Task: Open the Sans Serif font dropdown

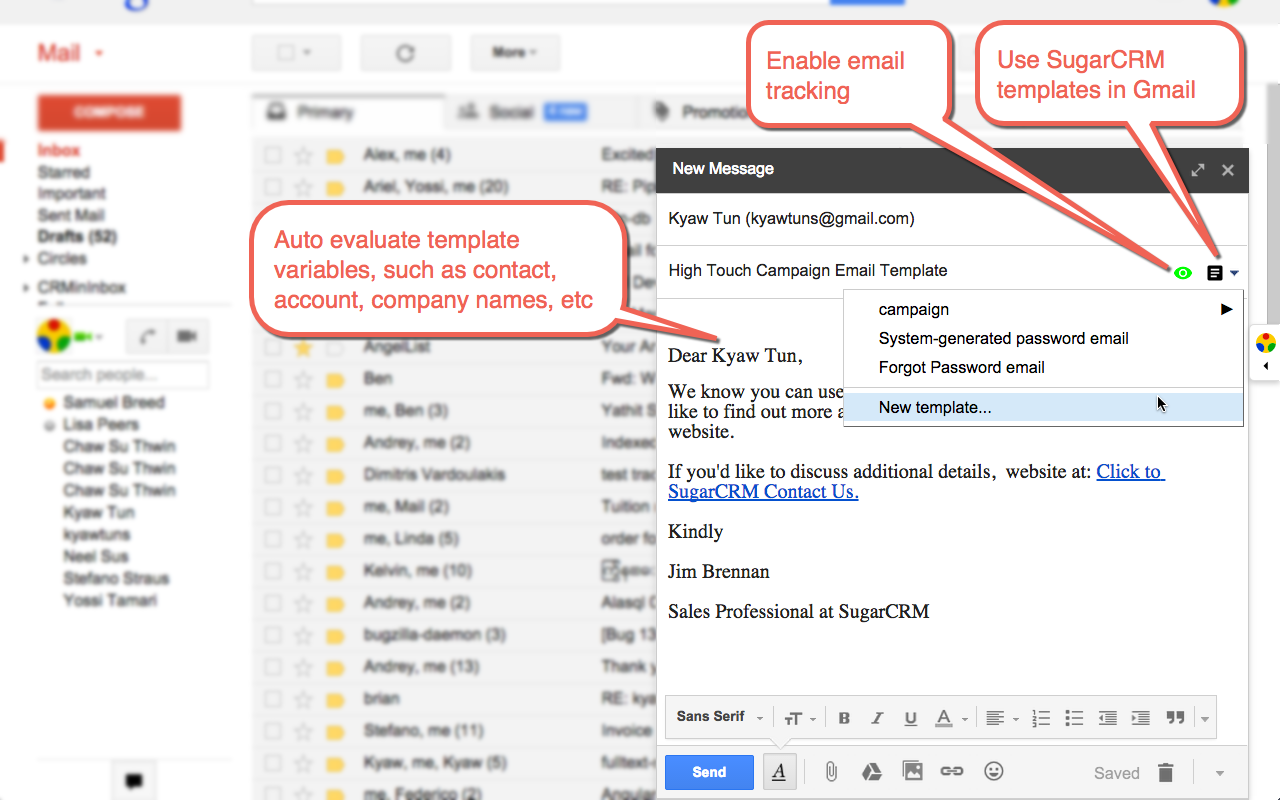Action: pos(720,717)
